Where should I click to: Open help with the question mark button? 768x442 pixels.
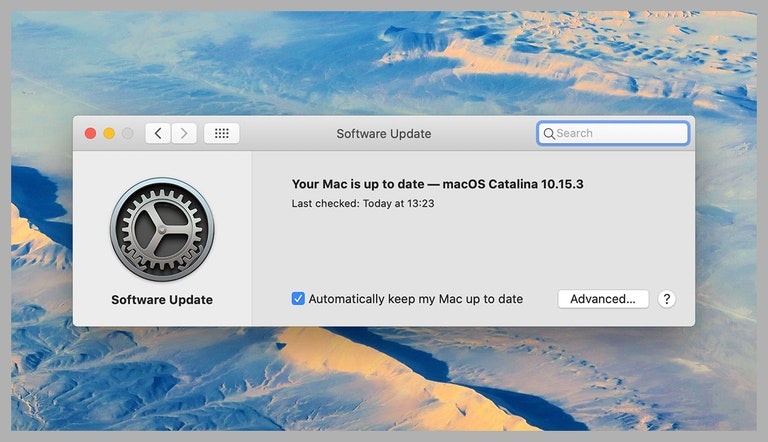(x=667, y=299)
